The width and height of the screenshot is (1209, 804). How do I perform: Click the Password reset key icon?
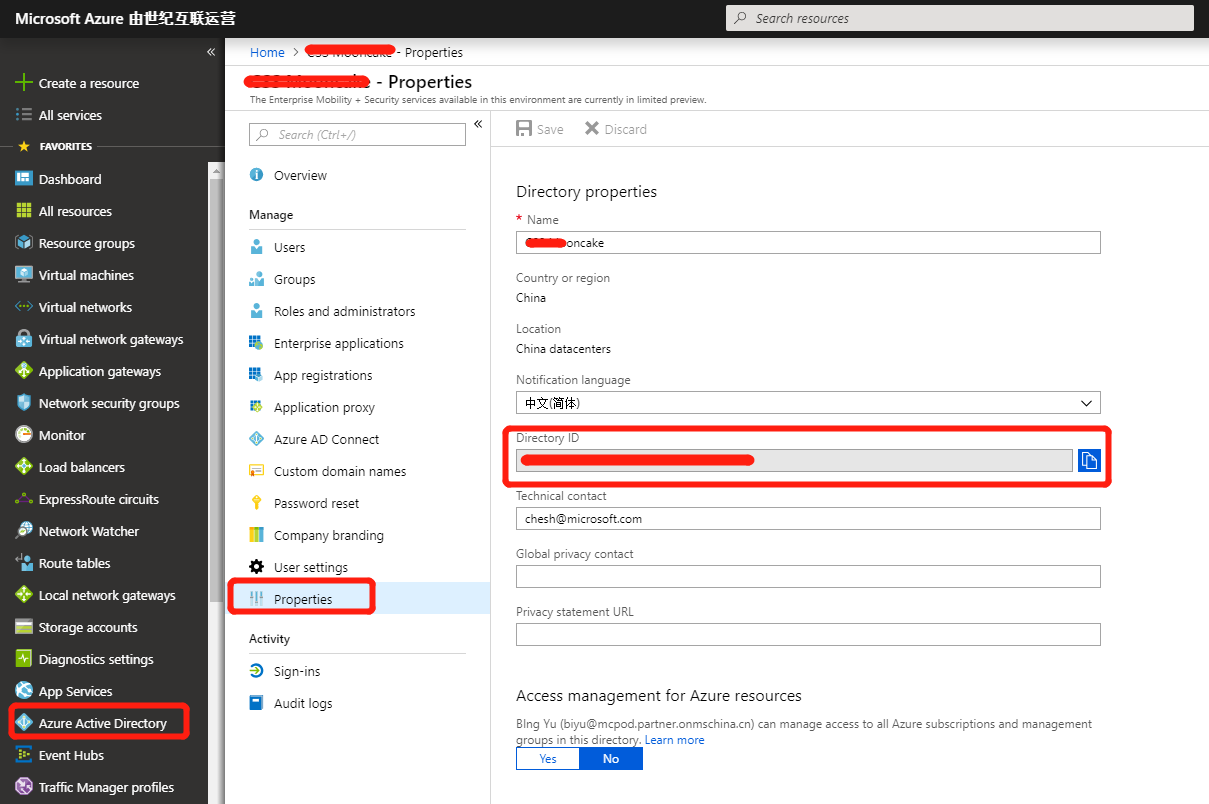coord(256,503)
